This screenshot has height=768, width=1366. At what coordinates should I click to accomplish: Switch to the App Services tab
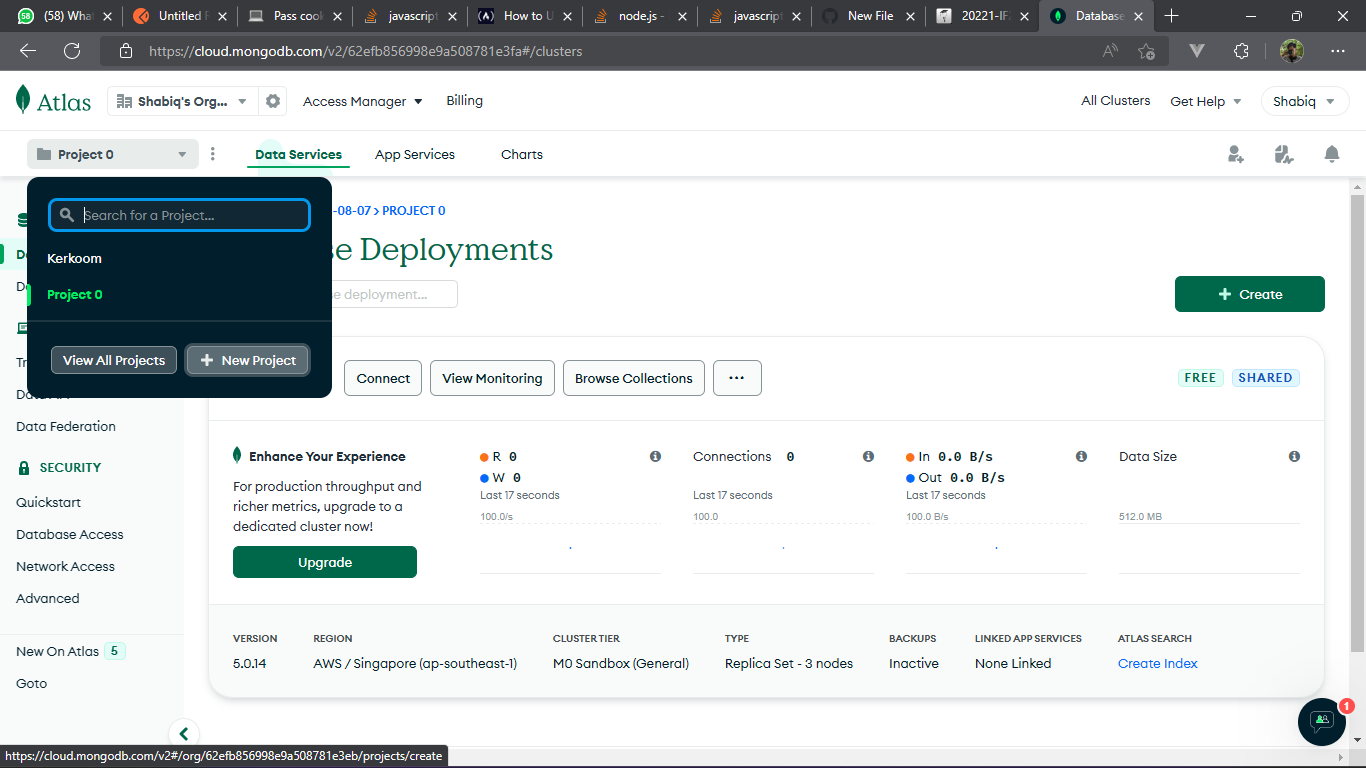pos(415,154)
